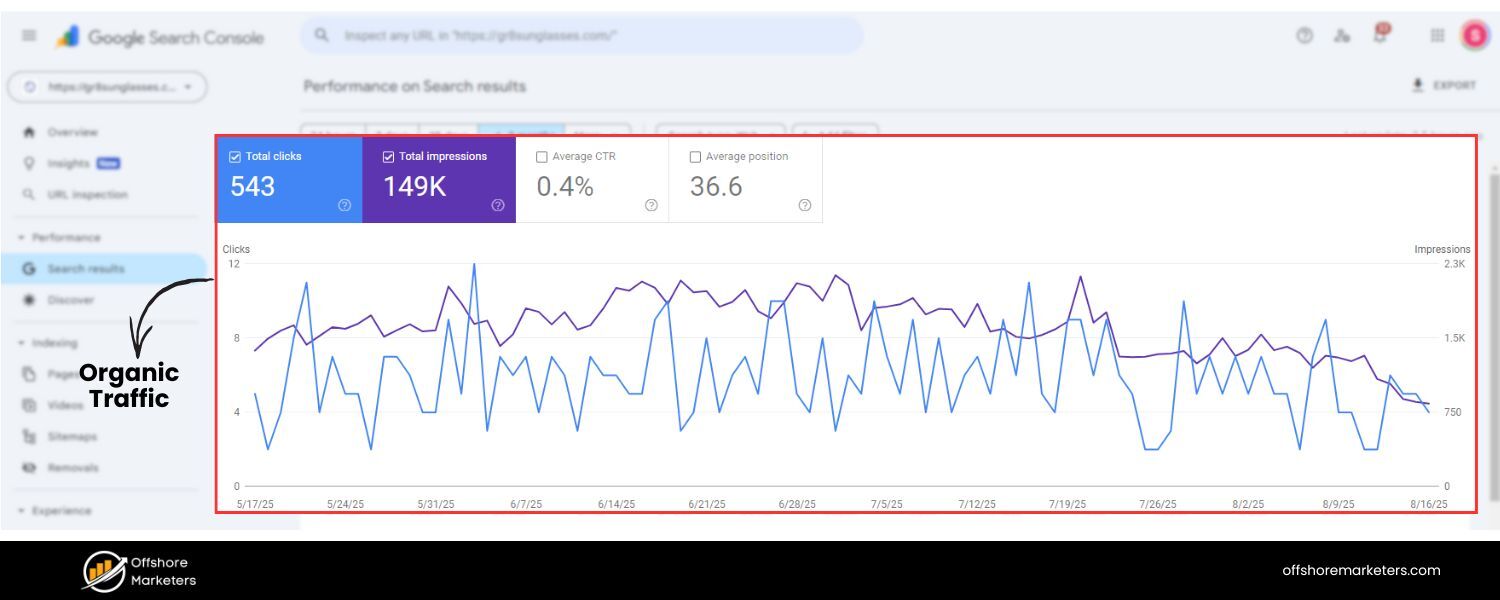Uncheck the Total impressions metric
Viewport: 1500px width, 600px height.
pyautogui.click(x=388, y=156)
